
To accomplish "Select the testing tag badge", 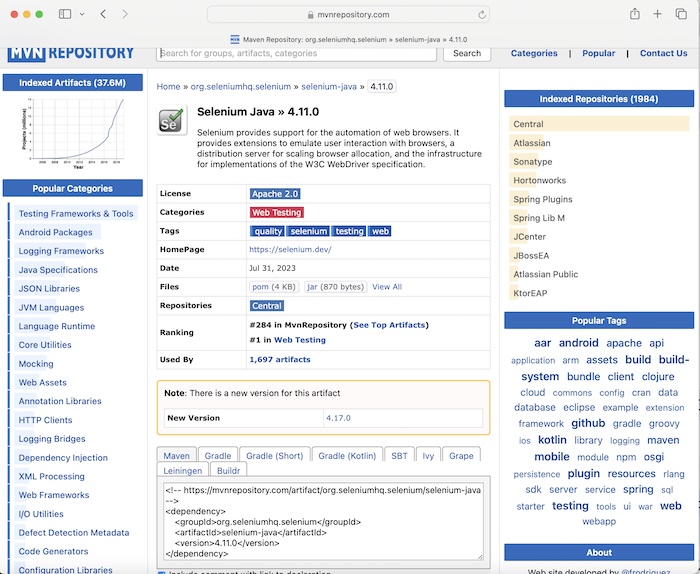I will 349,231.
